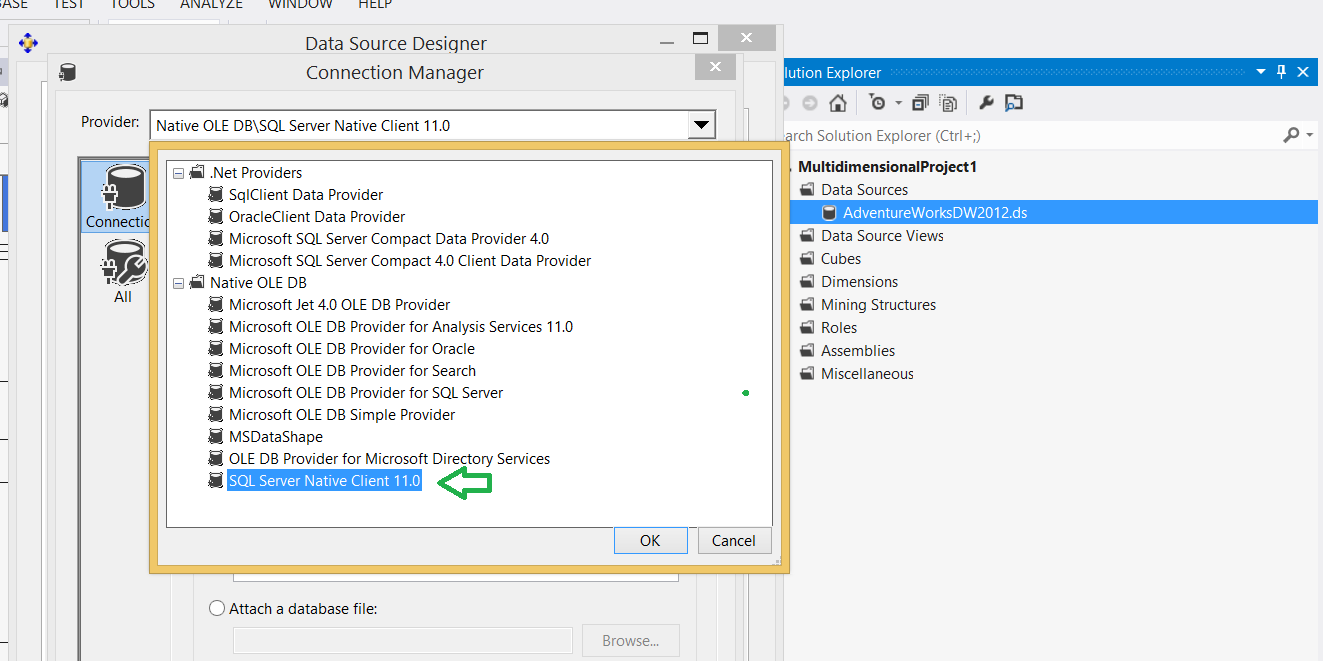The image size is (1323, 661).
Task: Select Microsoft OLE DB Simple Provider
Action: coord(342,414)
